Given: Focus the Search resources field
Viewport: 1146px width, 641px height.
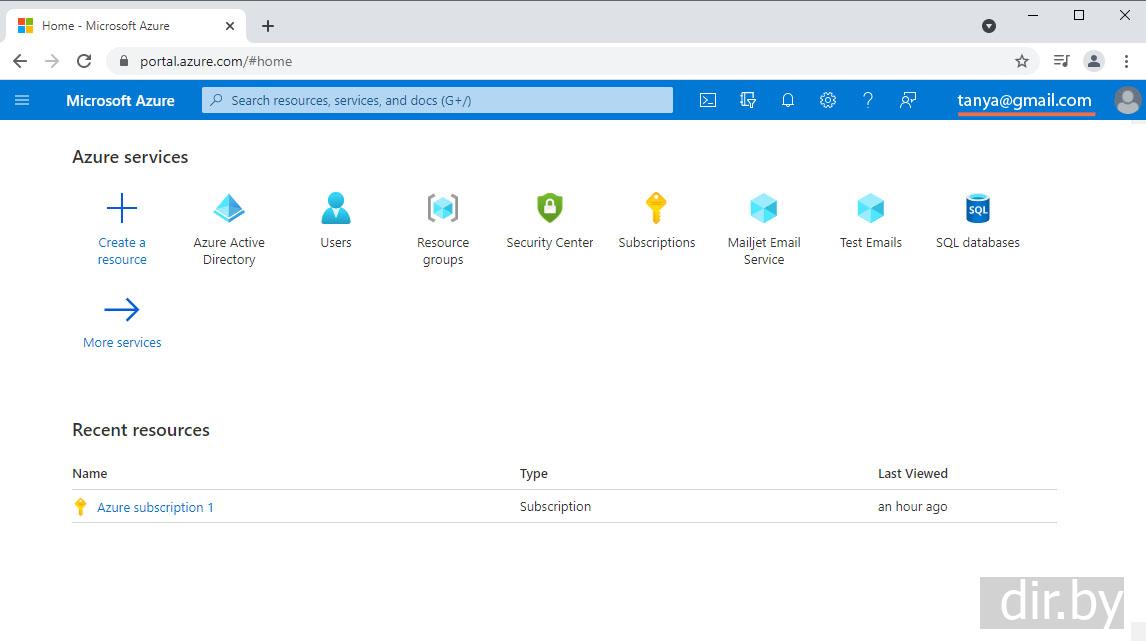Looking at the screenshot, I should (x=437, y=100).
